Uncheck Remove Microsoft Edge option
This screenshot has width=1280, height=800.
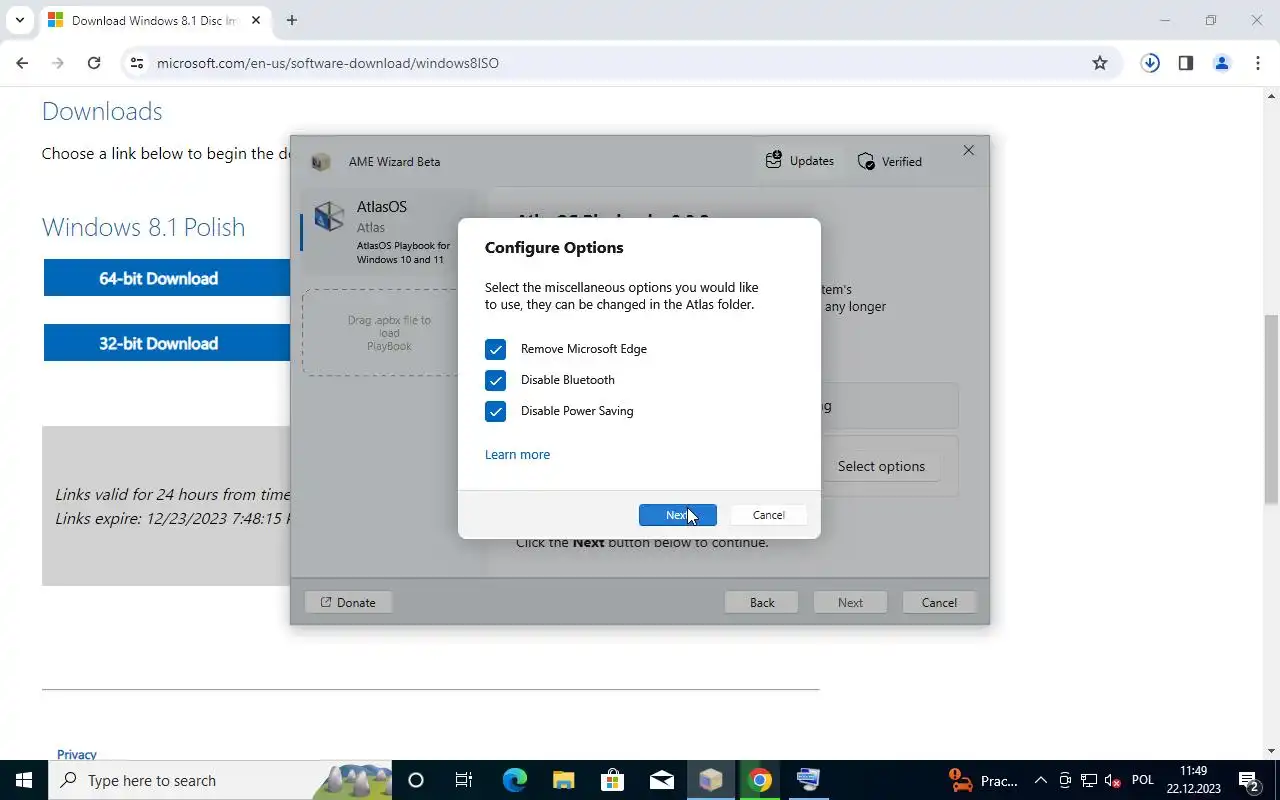[495, 349]
